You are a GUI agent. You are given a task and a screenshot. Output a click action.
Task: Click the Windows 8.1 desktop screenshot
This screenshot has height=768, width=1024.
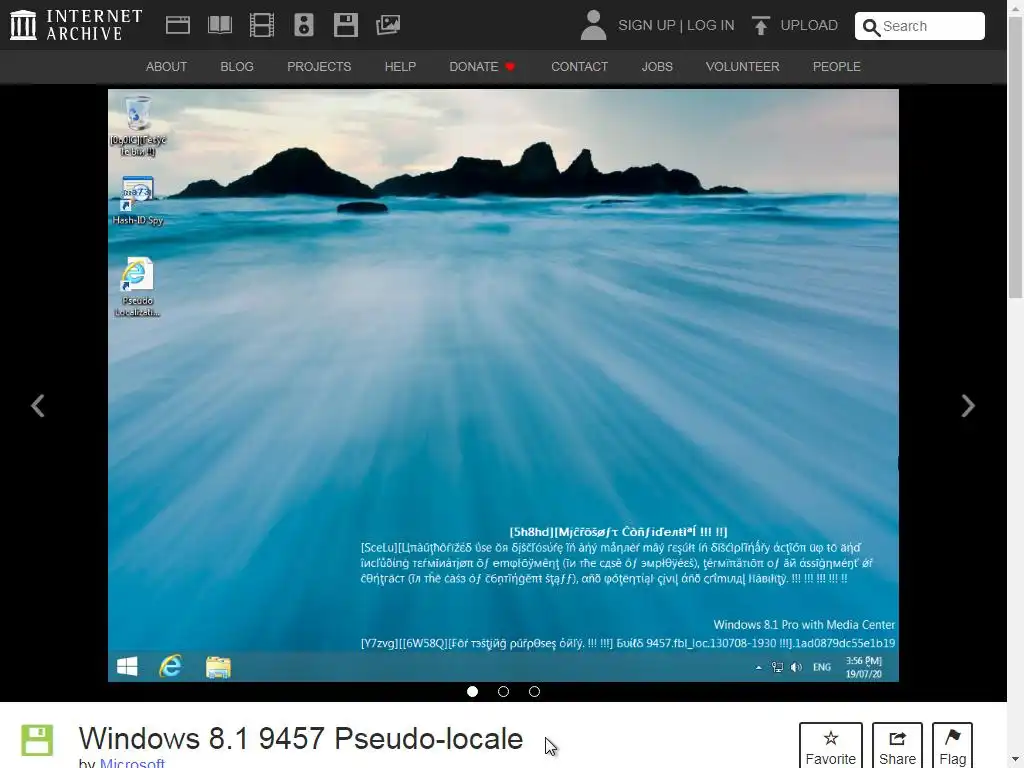(x=503, y=385)
